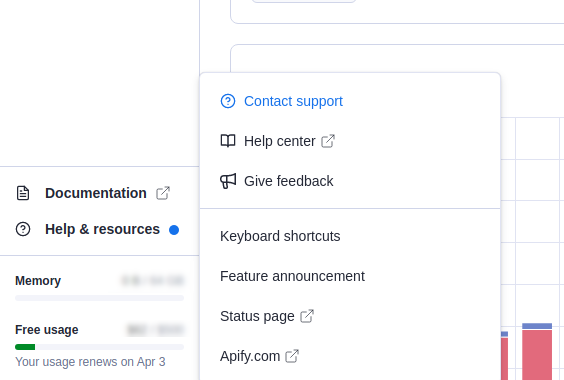This screenshot has height=380, width=564.
Task: Click external-link icon next to Help center
Action: 328,141
